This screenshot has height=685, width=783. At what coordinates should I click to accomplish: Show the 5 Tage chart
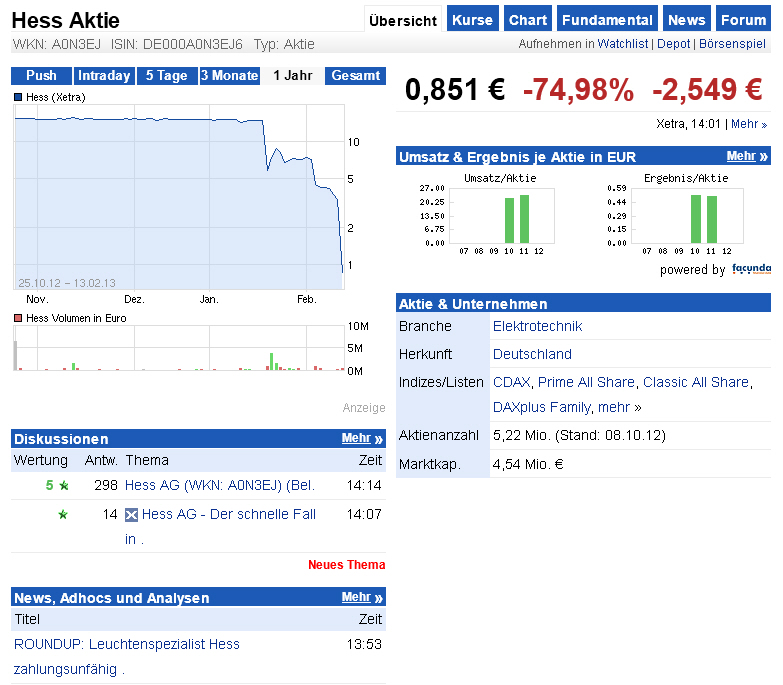[x=167, y=75]
